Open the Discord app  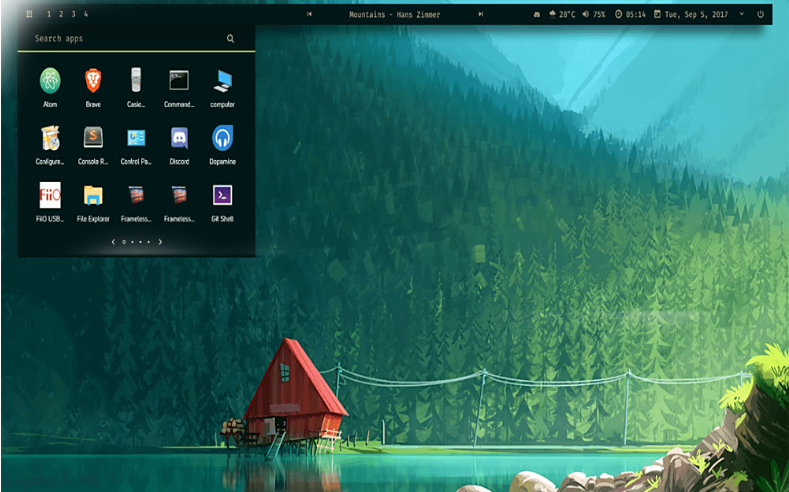click(x=179, y=138)
